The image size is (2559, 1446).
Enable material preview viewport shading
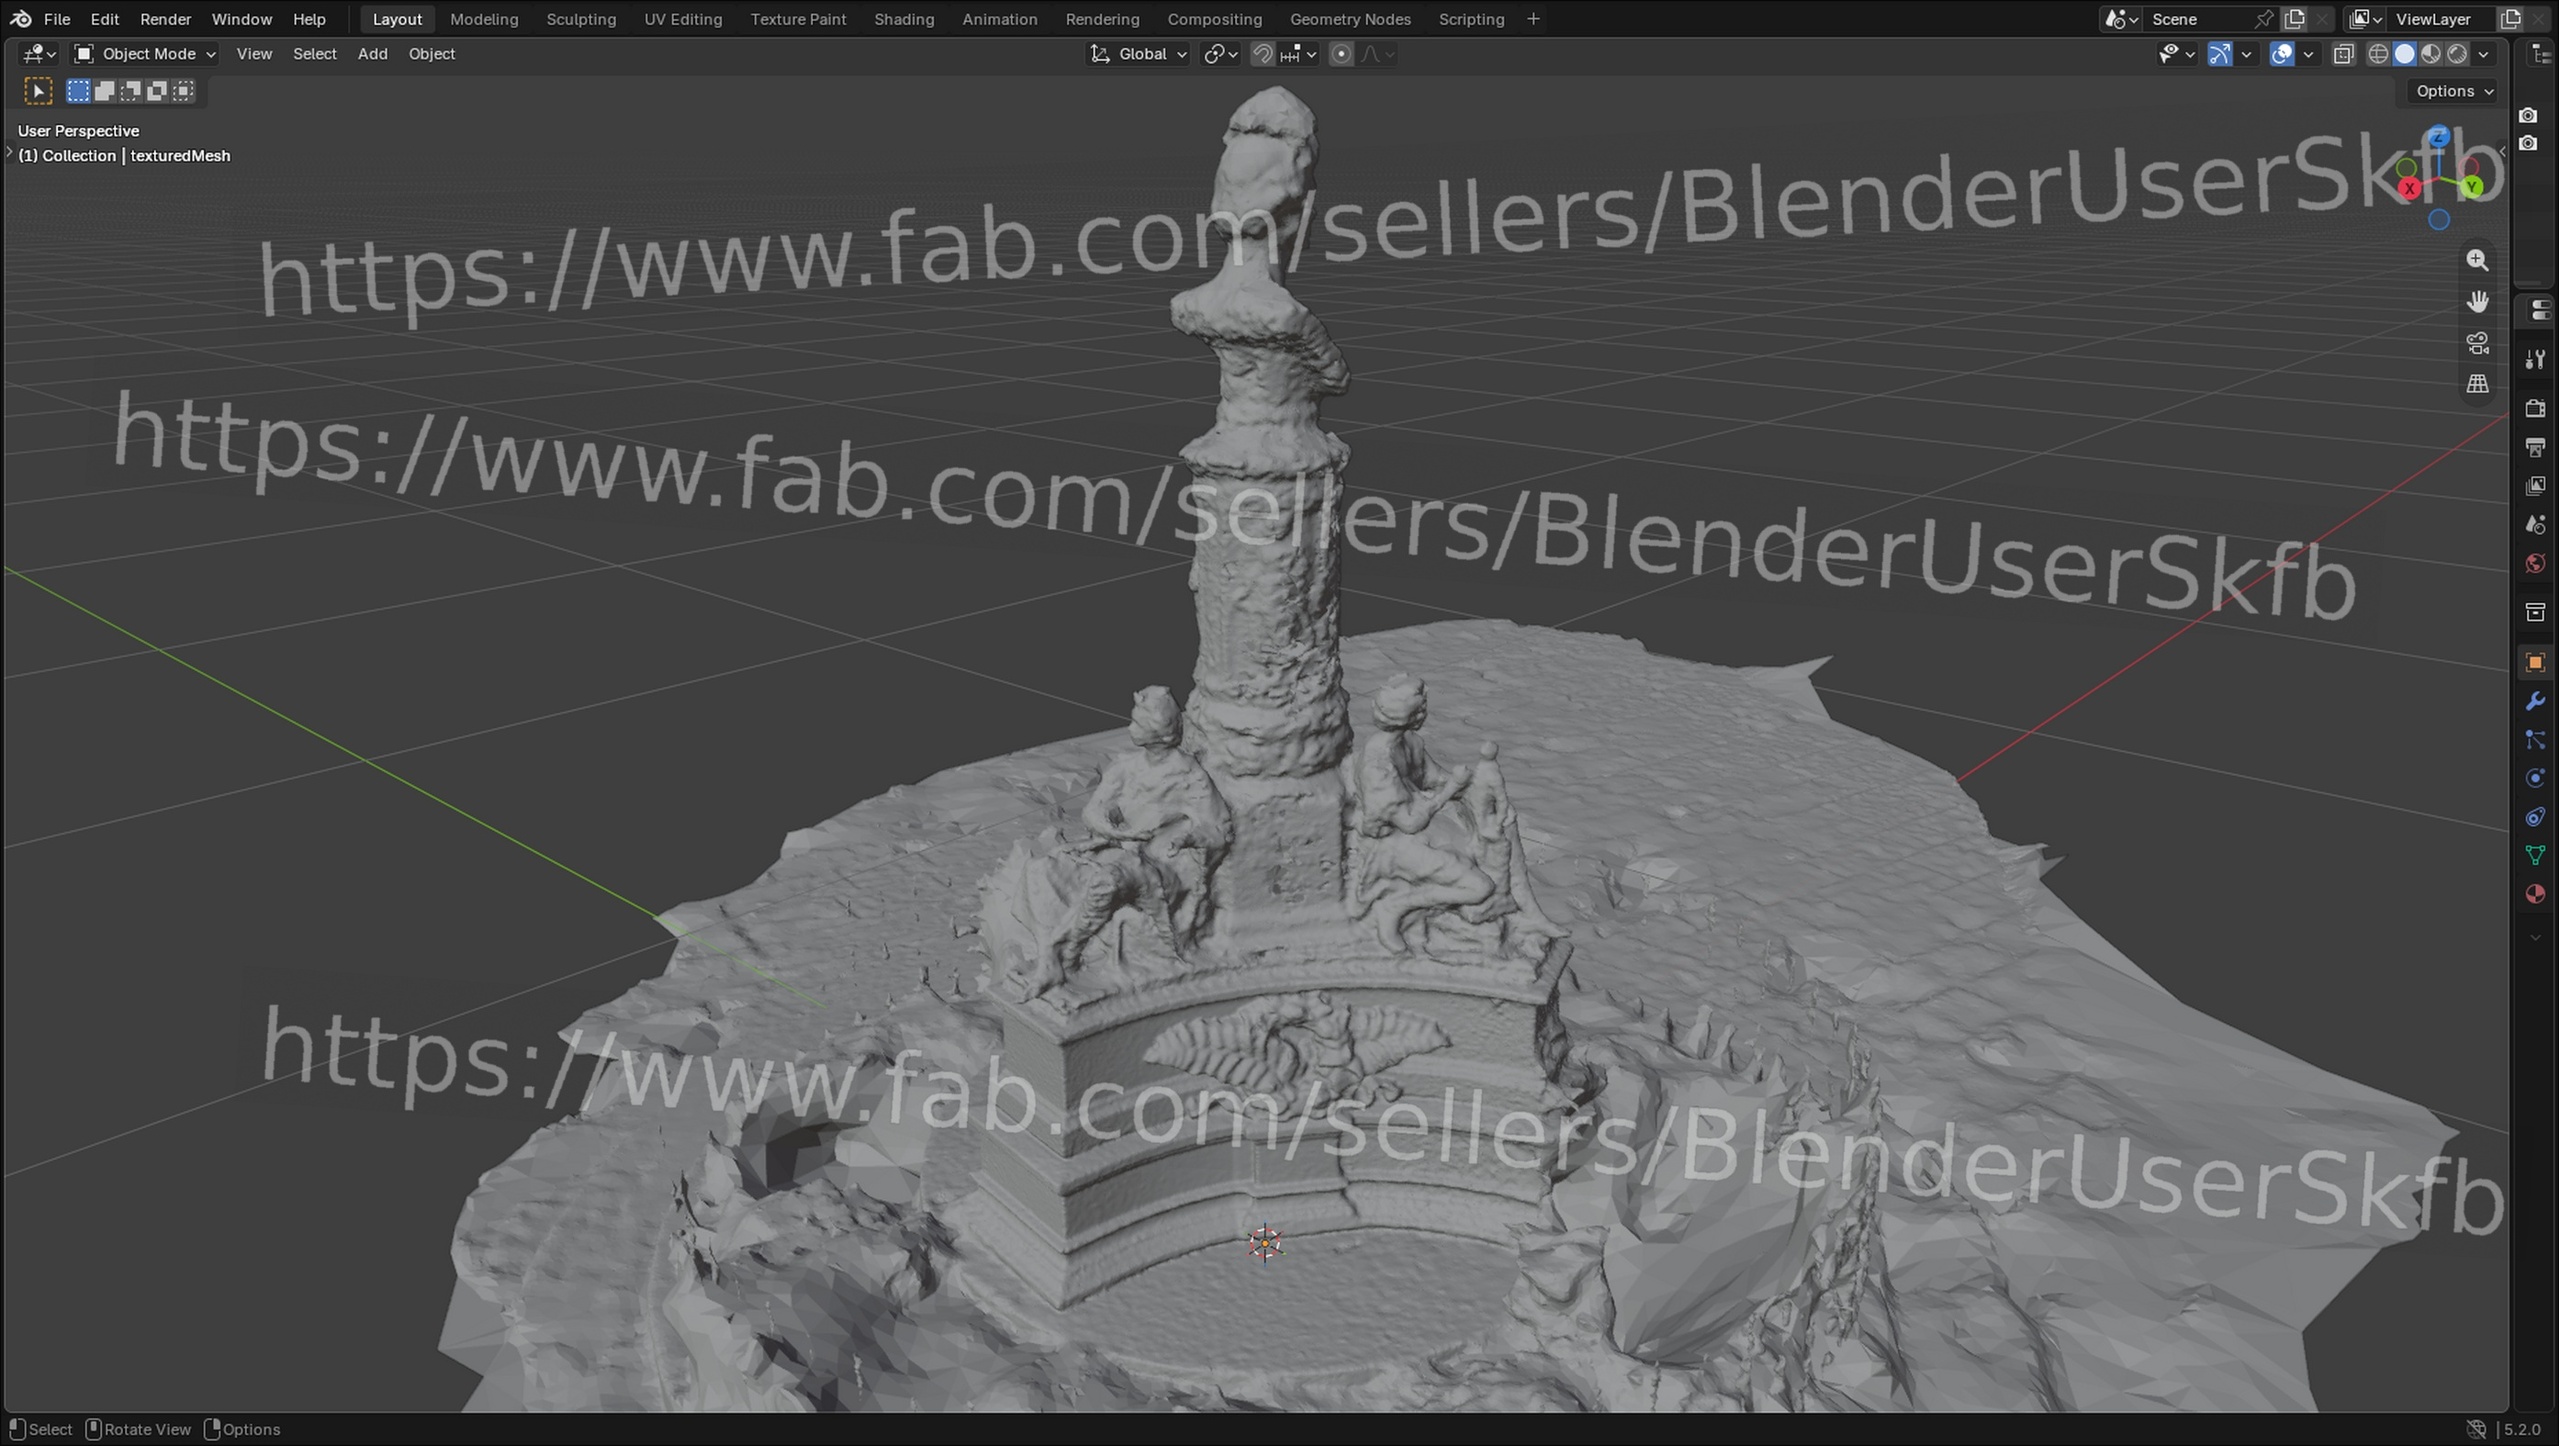pyautogui.click(x=2431, y=54)
